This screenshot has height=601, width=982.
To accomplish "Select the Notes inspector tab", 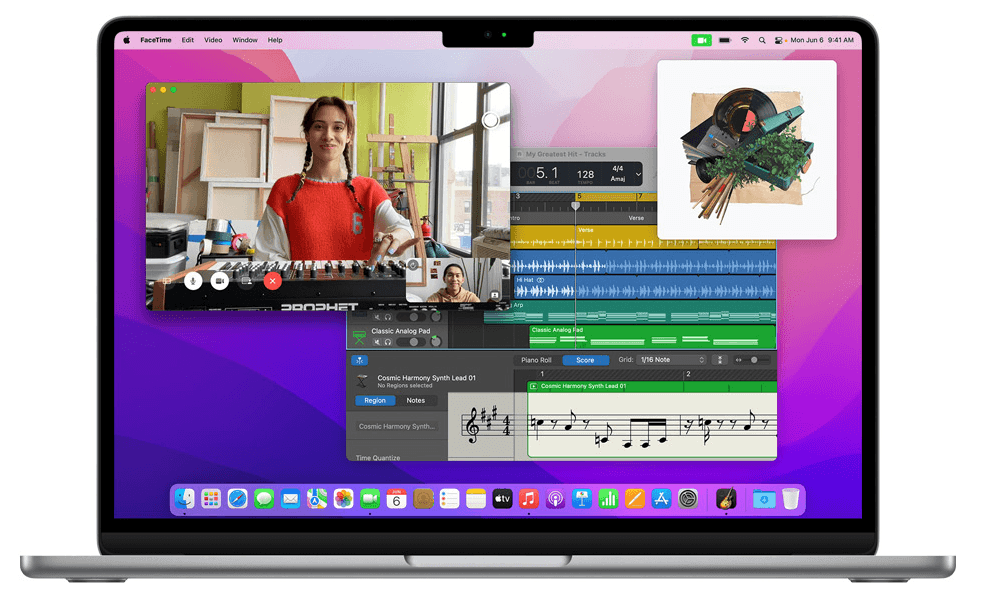I will click(x=416, y=401).
